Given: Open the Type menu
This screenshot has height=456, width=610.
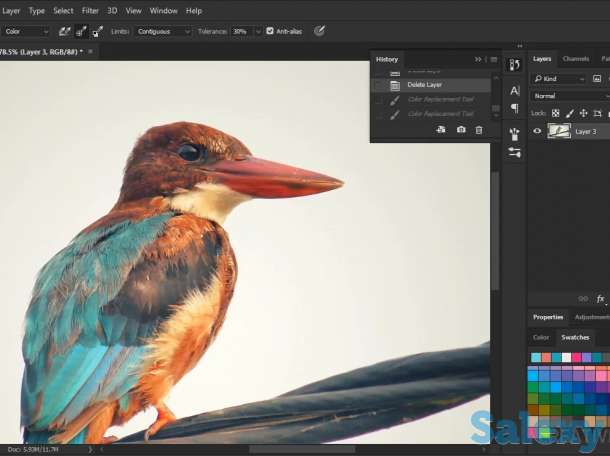Looking at the screenshot, I should [x=37, y=11].
